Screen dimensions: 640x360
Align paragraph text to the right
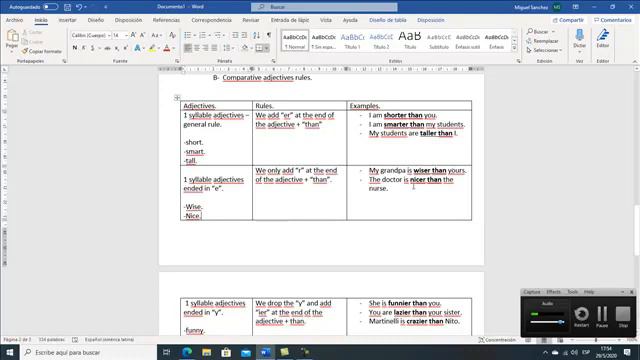point(205,48)
